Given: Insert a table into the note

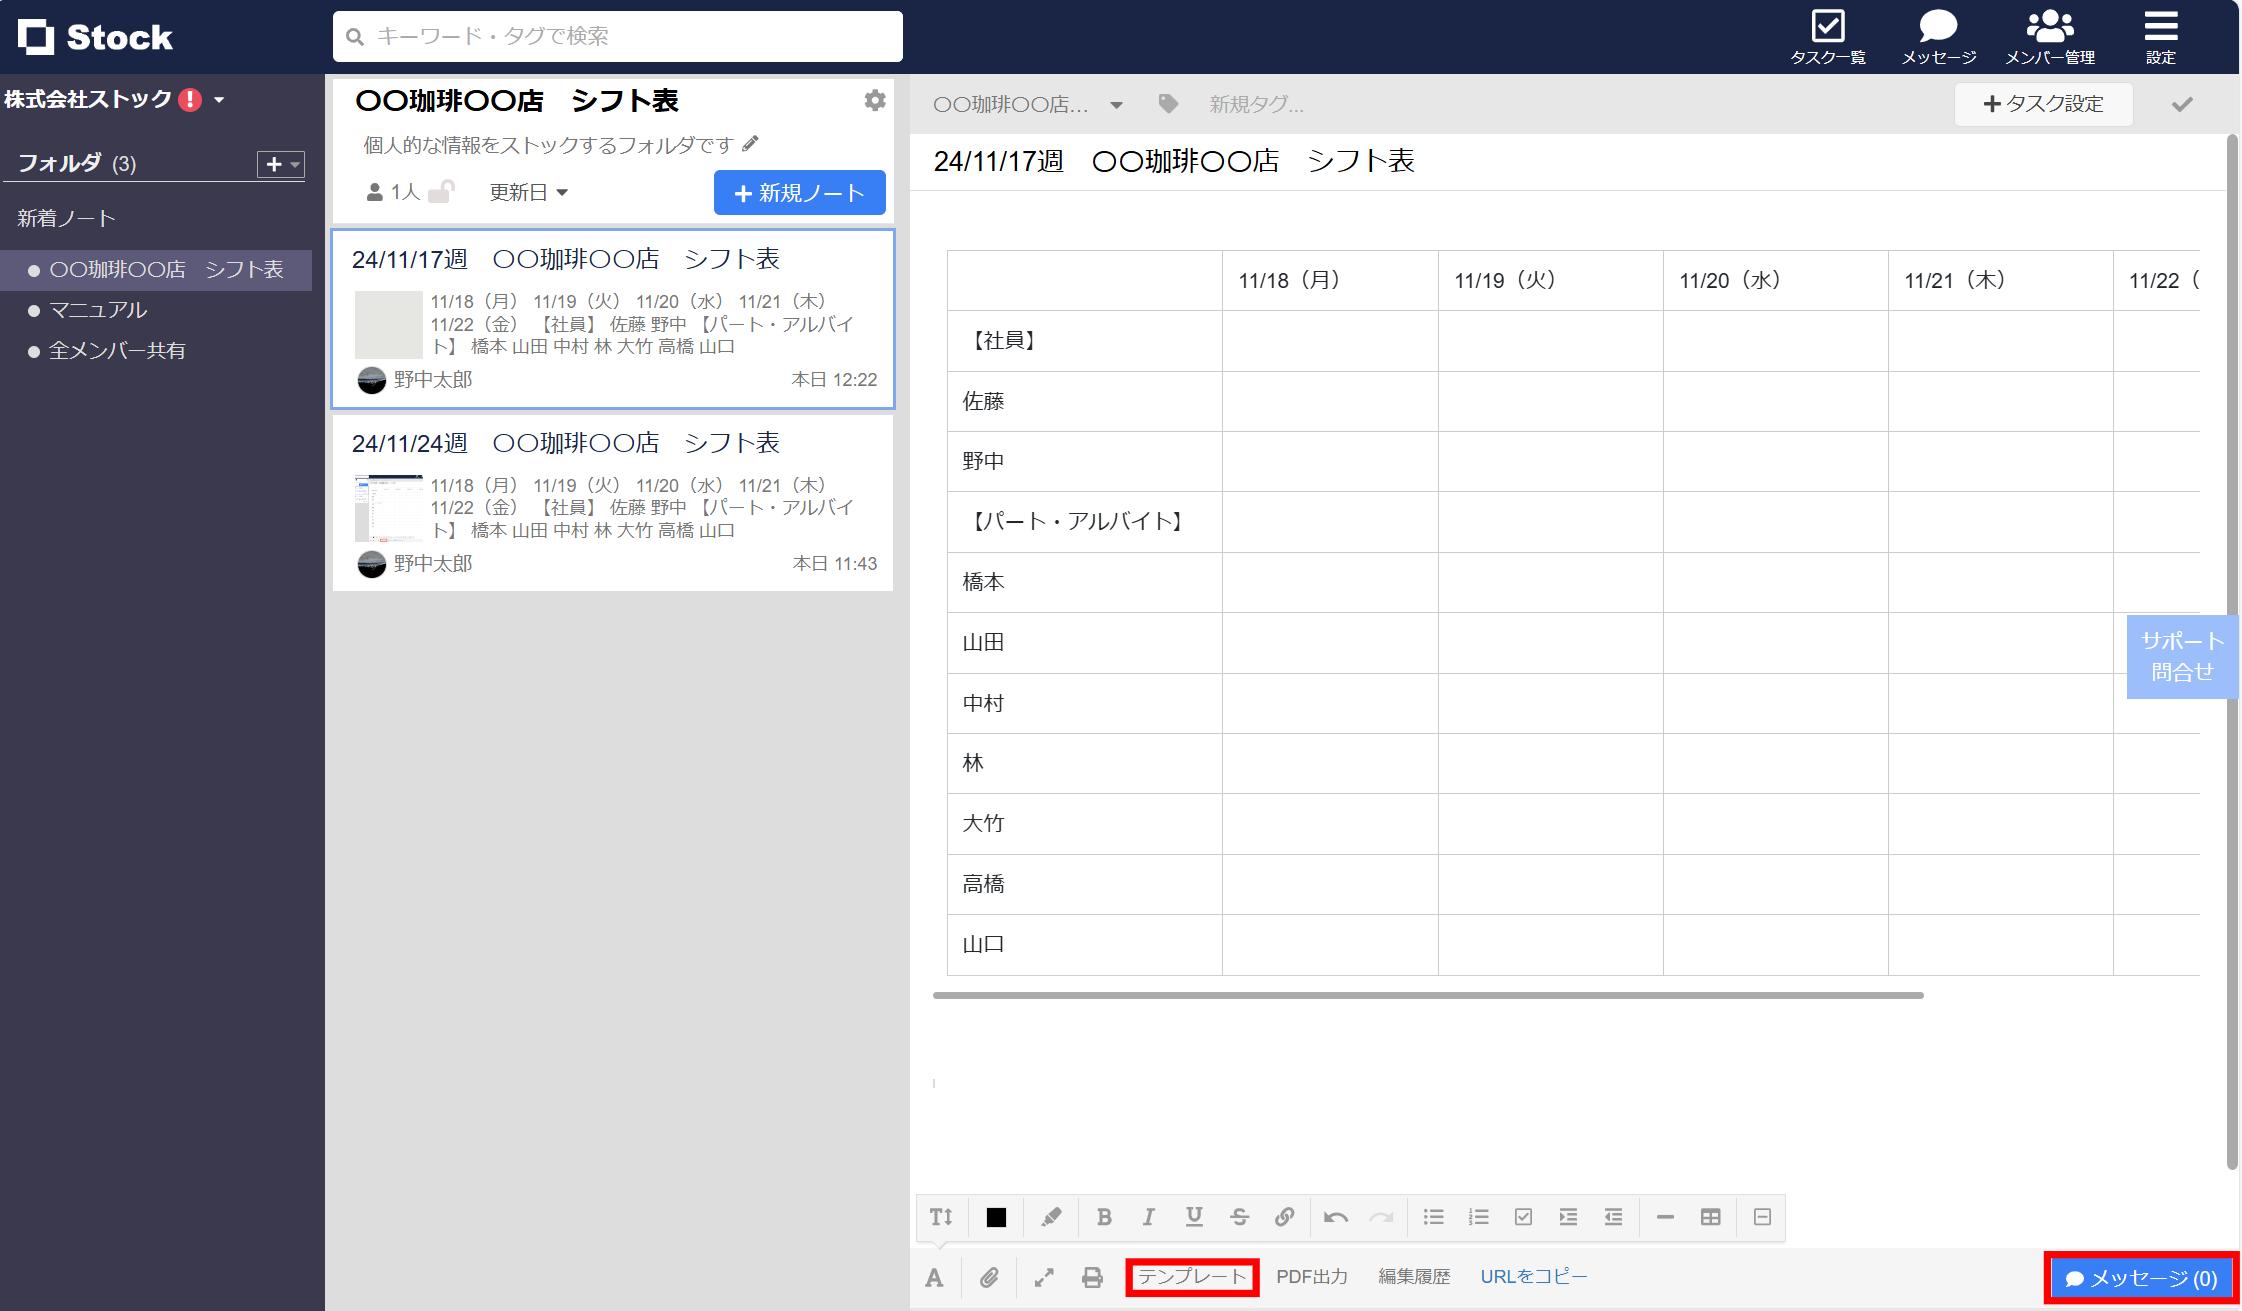Looking at the screenshot, I should coord(1710,1217).
